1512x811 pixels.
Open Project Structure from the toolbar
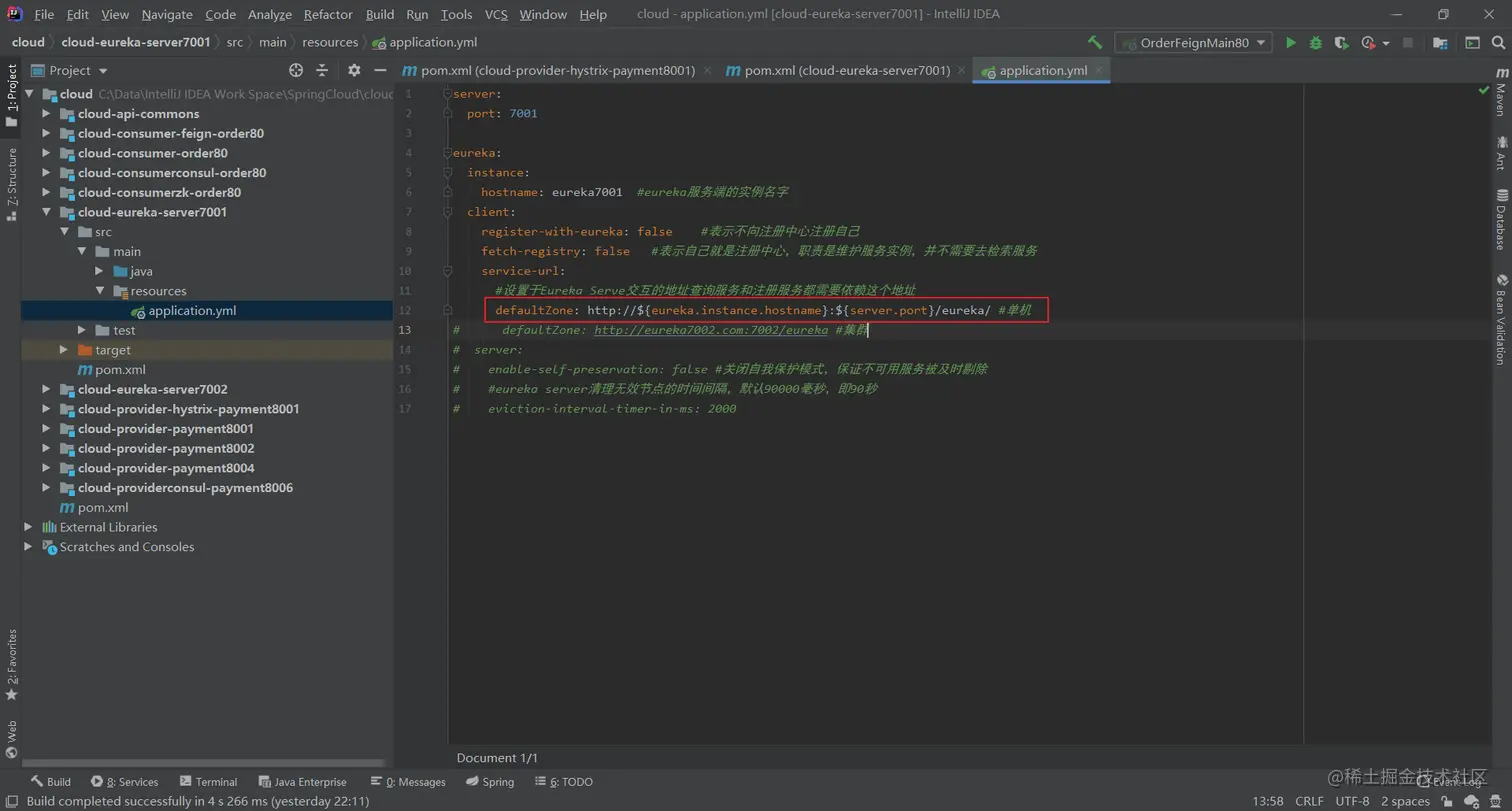pos(1440,43)
